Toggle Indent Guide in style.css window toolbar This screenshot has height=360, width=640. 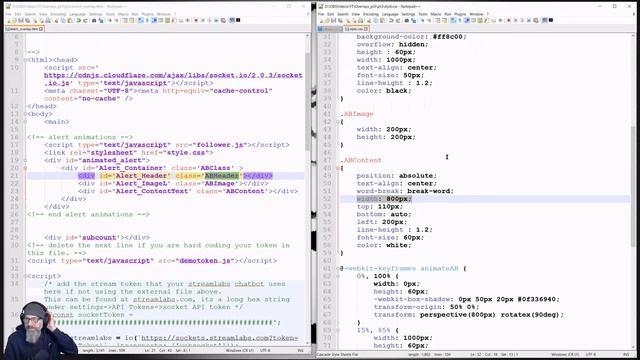pos(466,20)
